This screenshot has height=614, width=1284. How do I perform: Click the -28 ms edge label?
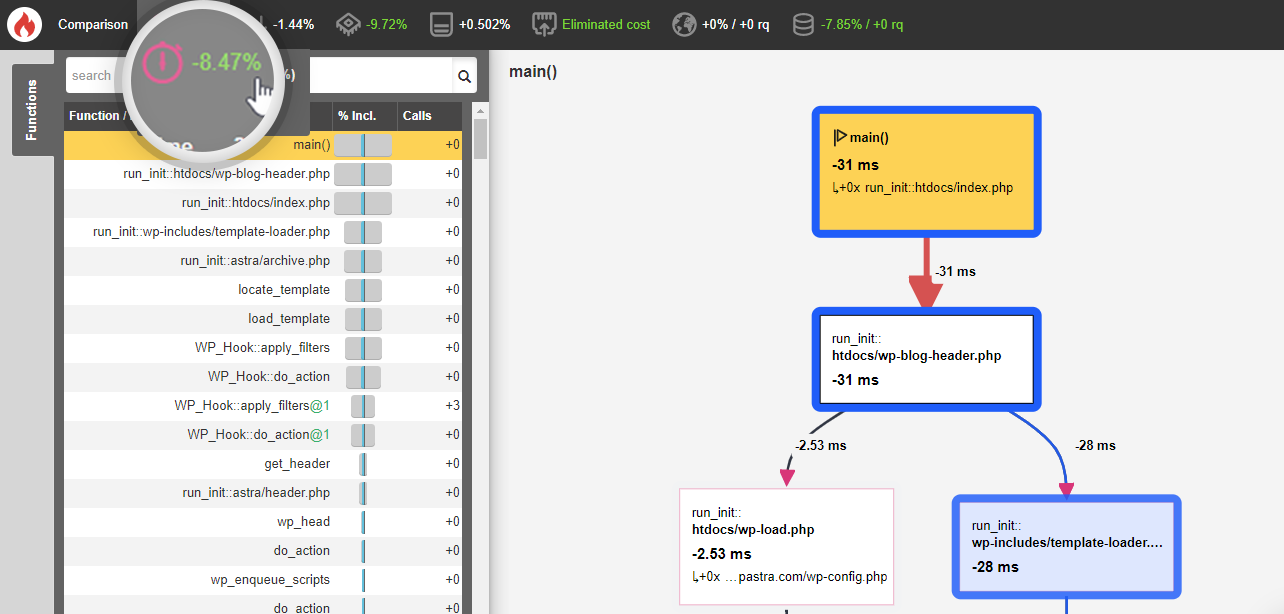(x=1095, y=445)
